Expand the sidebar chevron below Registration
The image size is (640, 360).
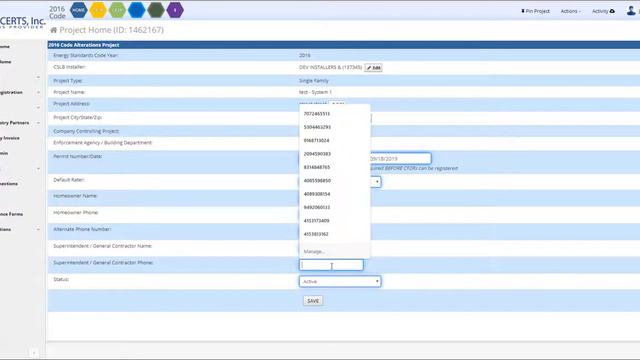tap(38, 108)
